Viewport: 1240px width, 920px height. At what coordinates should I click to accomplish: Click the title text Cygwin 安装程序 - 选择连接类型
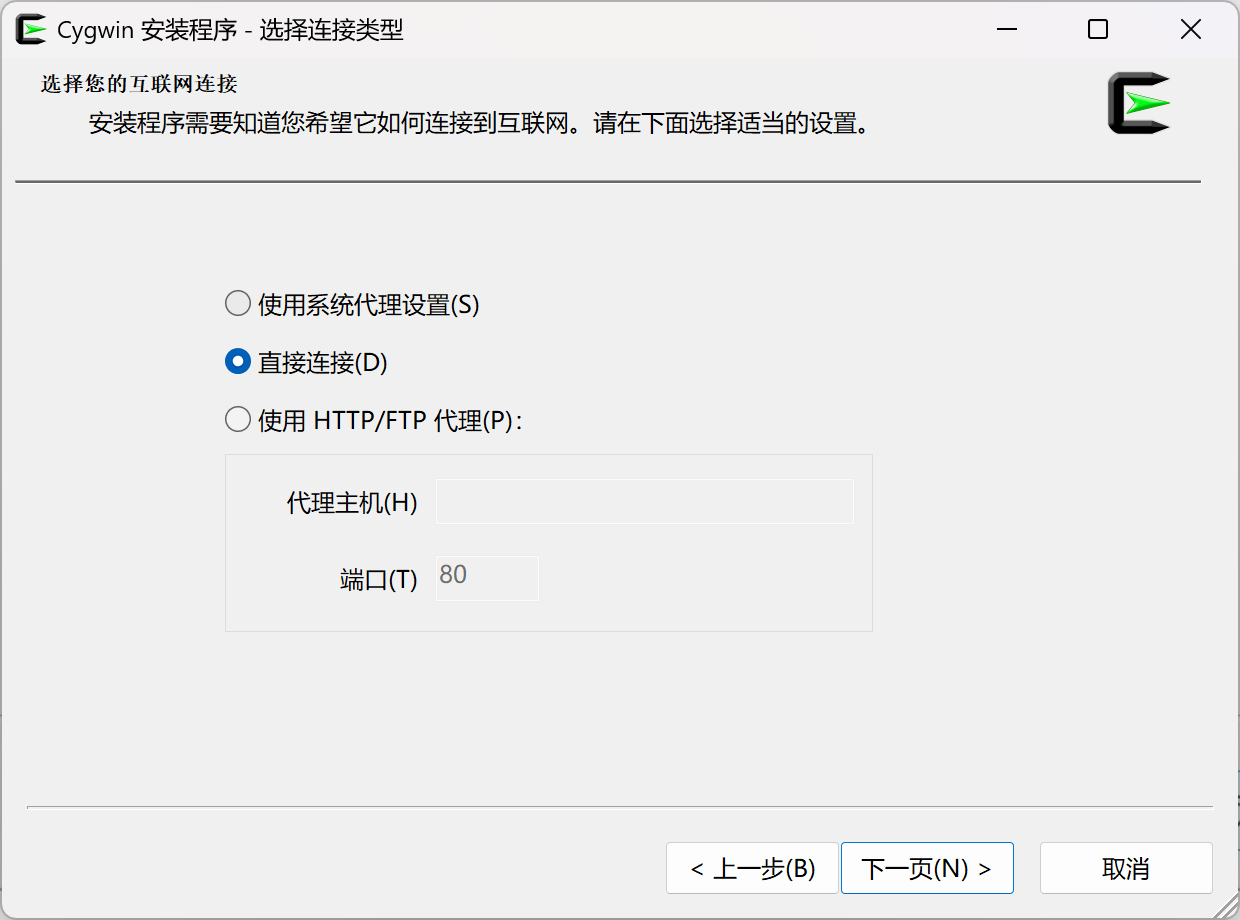(x=231, y=30)
